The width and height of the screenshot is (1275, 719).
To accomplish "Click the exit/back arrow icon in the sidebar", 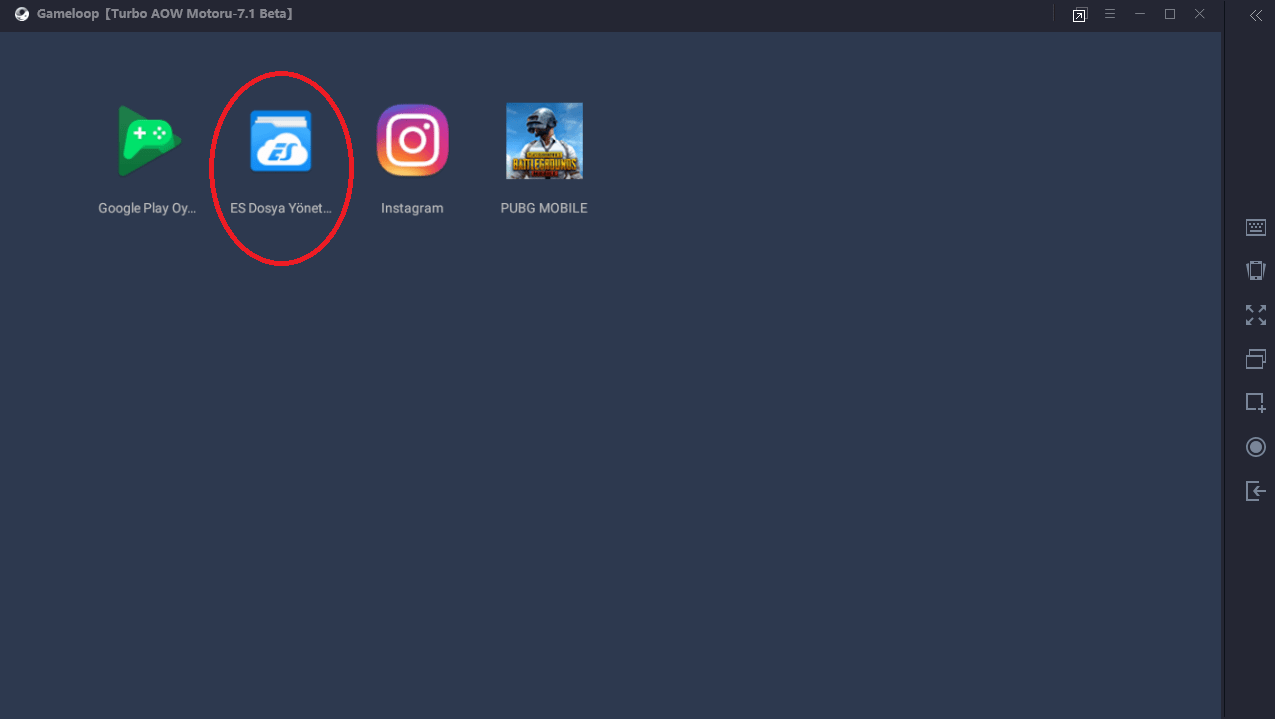I will click(1256, 491).
